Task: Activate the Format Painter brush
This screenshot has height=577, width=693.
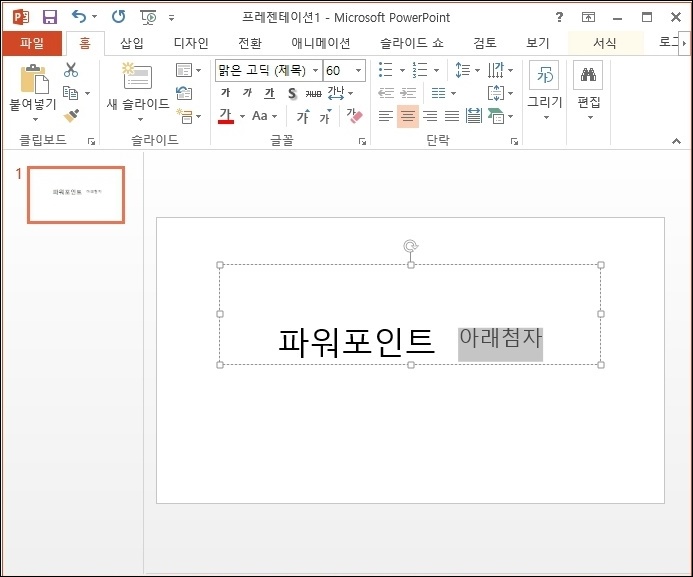Action: 71,116
